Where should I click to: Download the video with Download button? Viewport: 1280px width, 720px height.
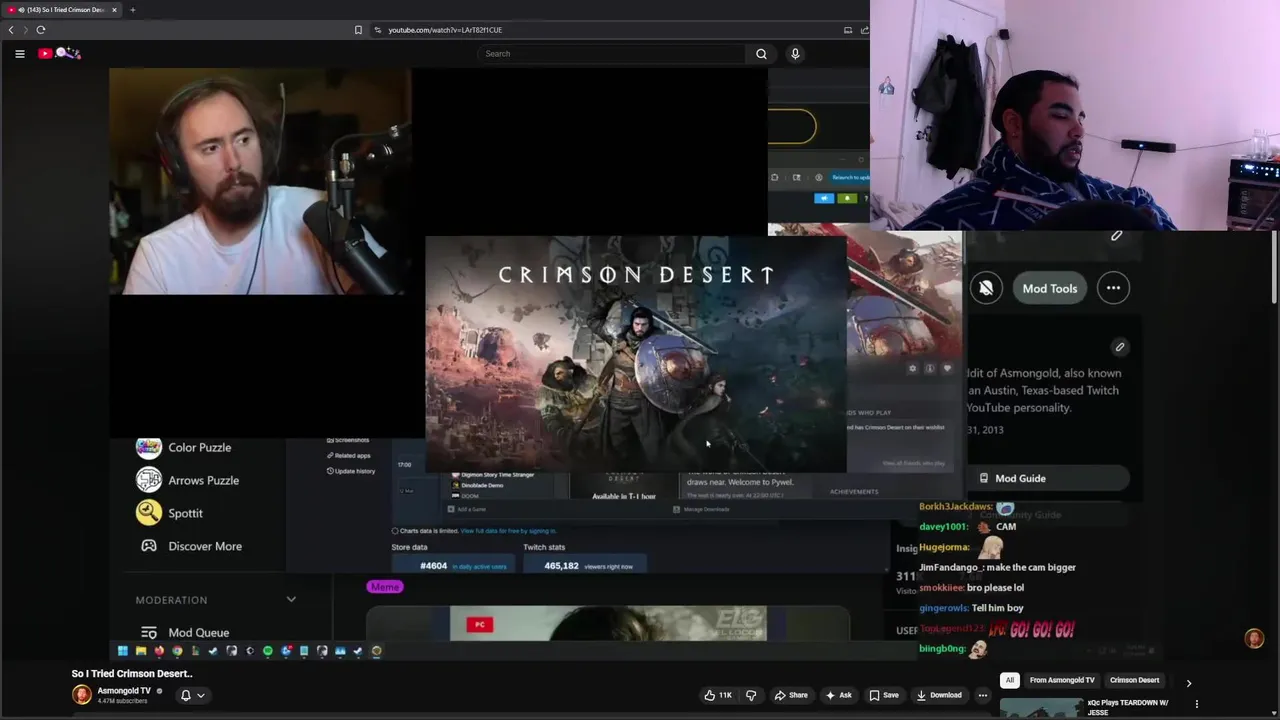[939, 695]
